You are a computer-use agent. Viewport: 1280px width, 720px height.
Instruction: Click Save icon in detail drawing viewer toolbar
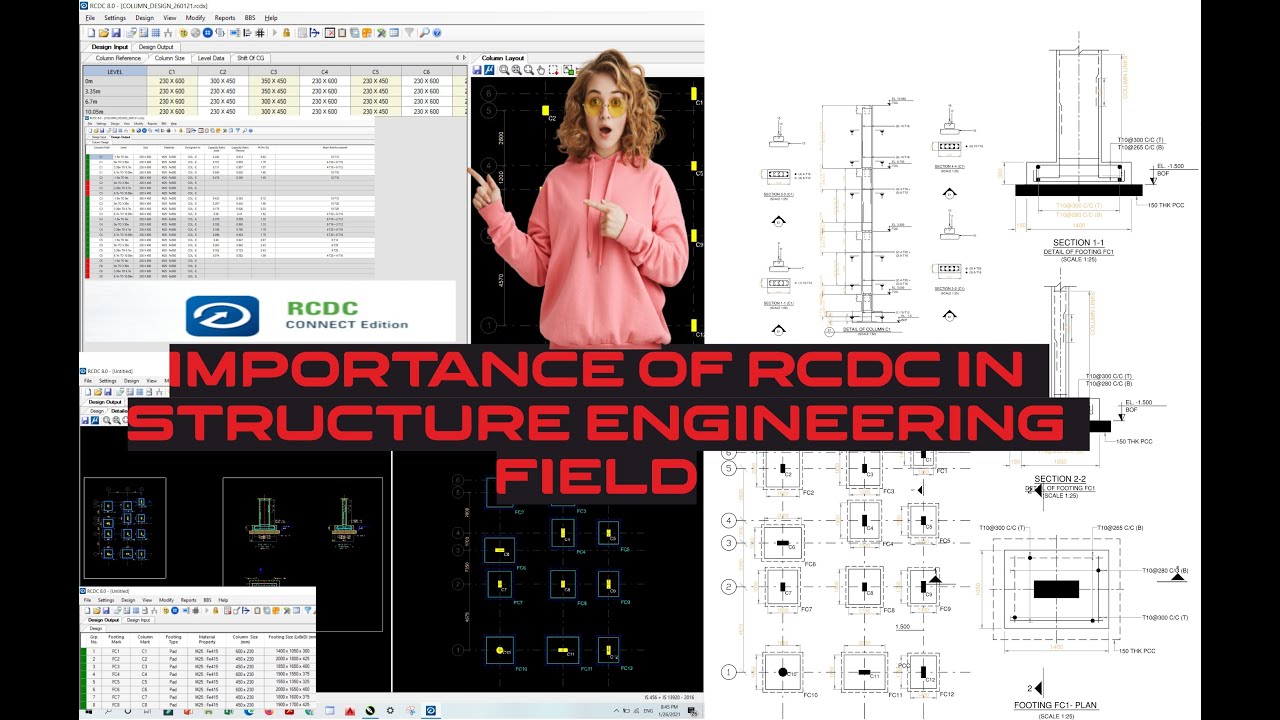pyautogui.click(x=85, y=420)
